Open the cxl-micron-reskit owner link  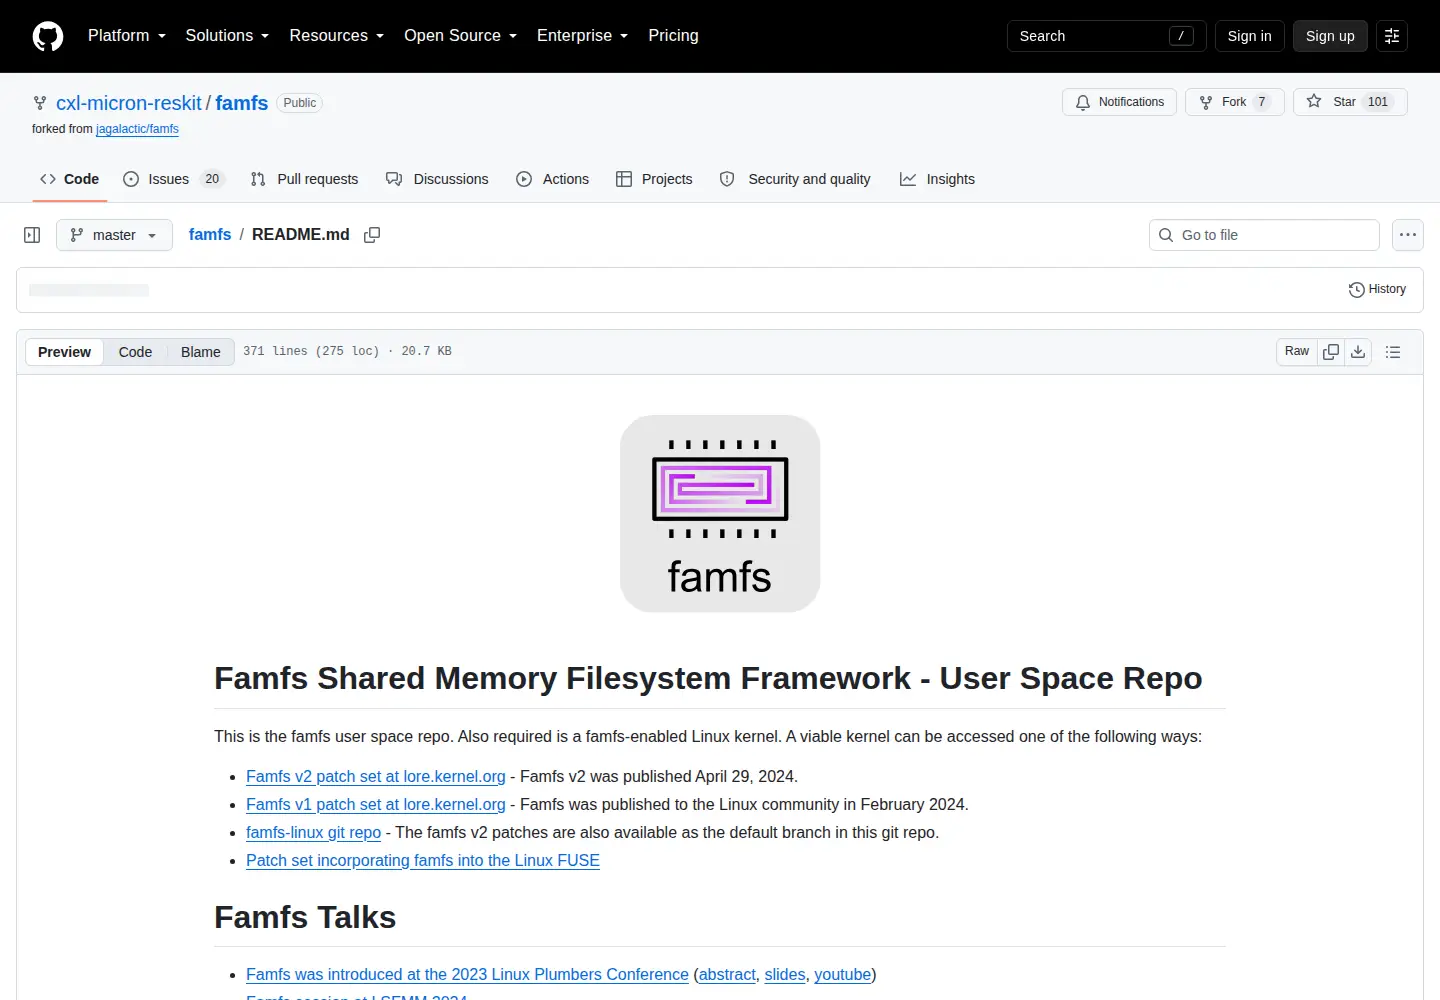[x=129, y=103]
